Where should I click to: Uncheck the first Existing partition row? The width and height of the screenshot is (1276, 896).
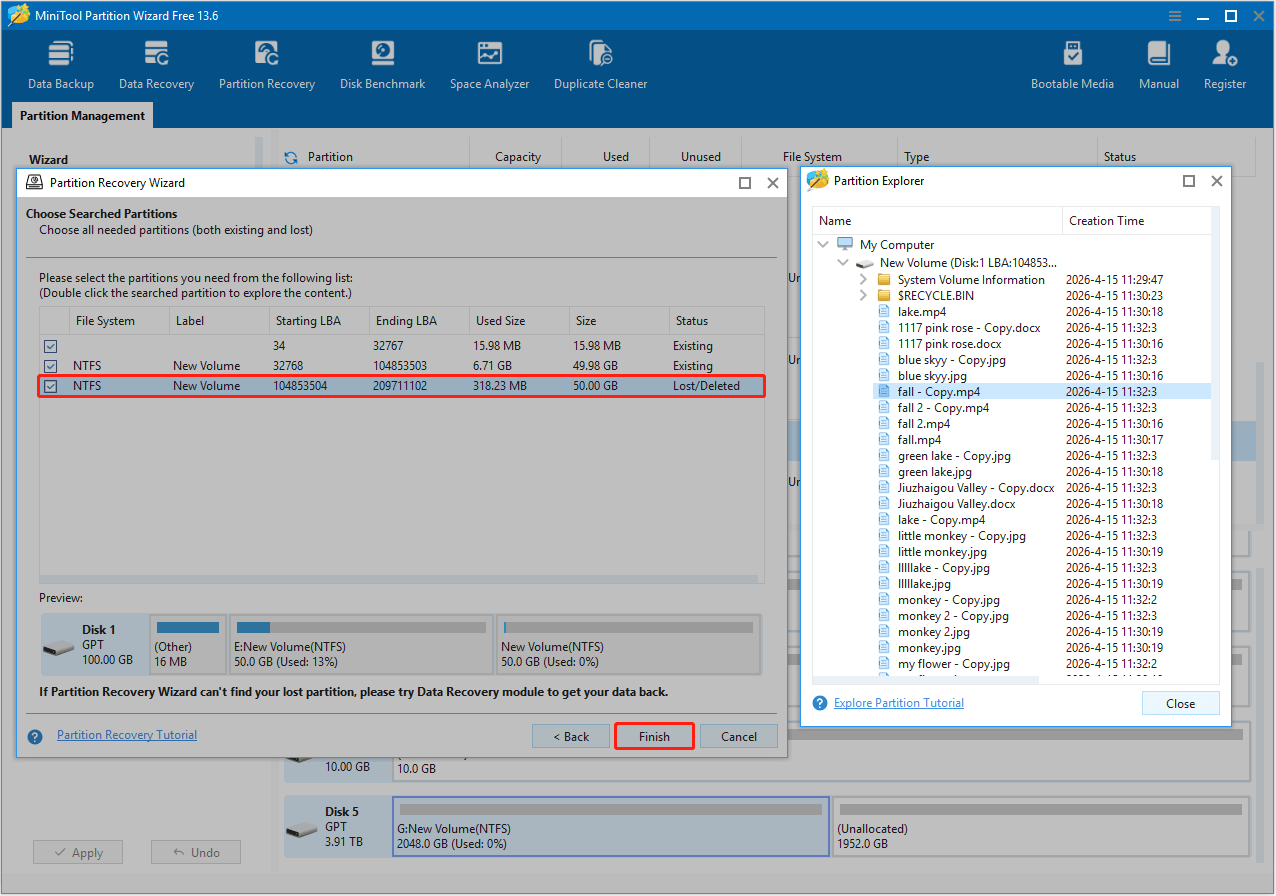(50, 345)
